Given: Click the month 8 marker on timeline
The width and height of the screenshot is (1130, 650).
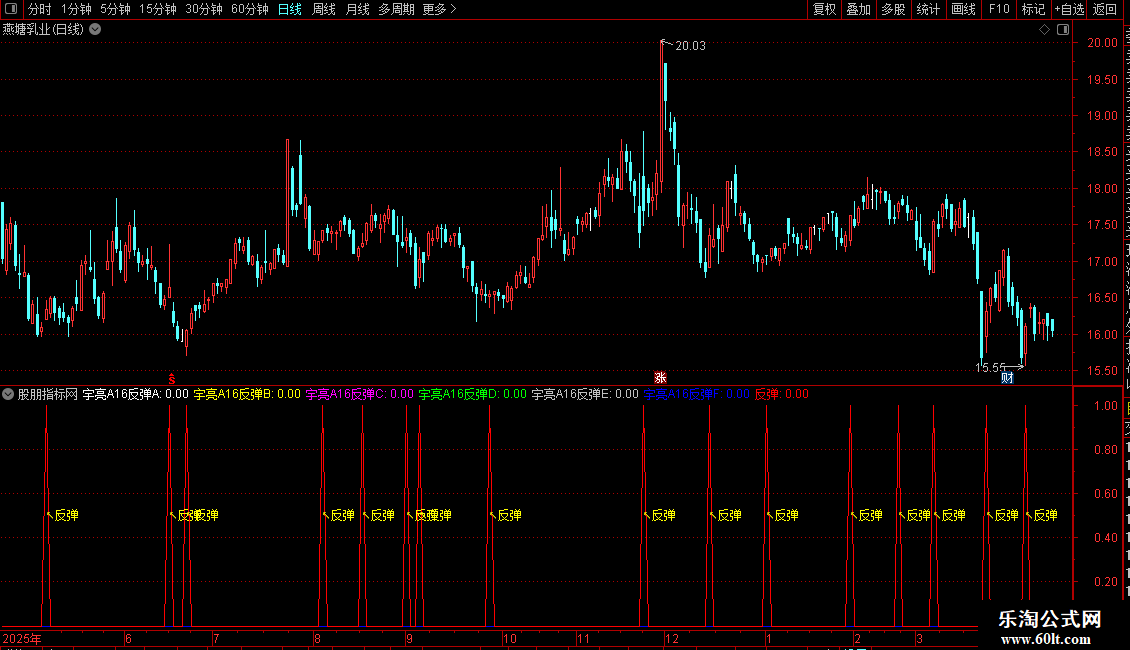Looking at the screenshot, I should pos(317,638).
